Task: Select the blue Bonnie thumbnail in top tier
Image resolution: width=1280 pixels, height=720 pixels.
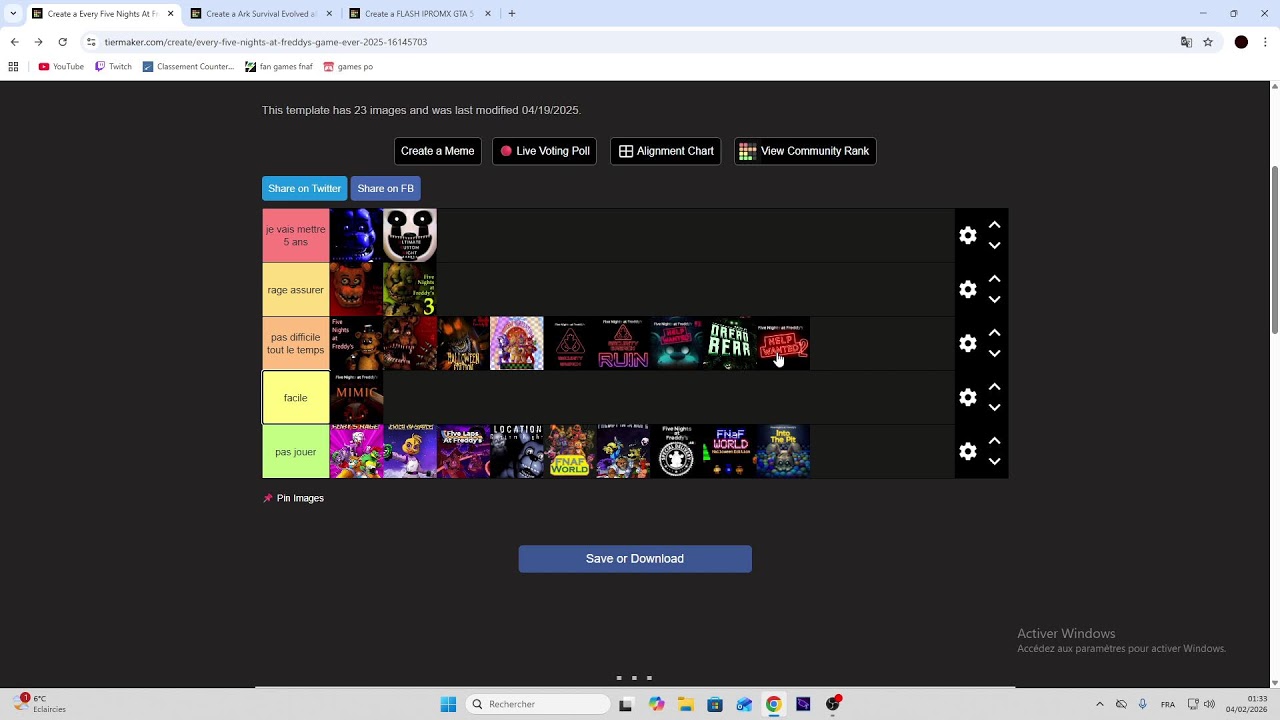Action: pos(356,236)
